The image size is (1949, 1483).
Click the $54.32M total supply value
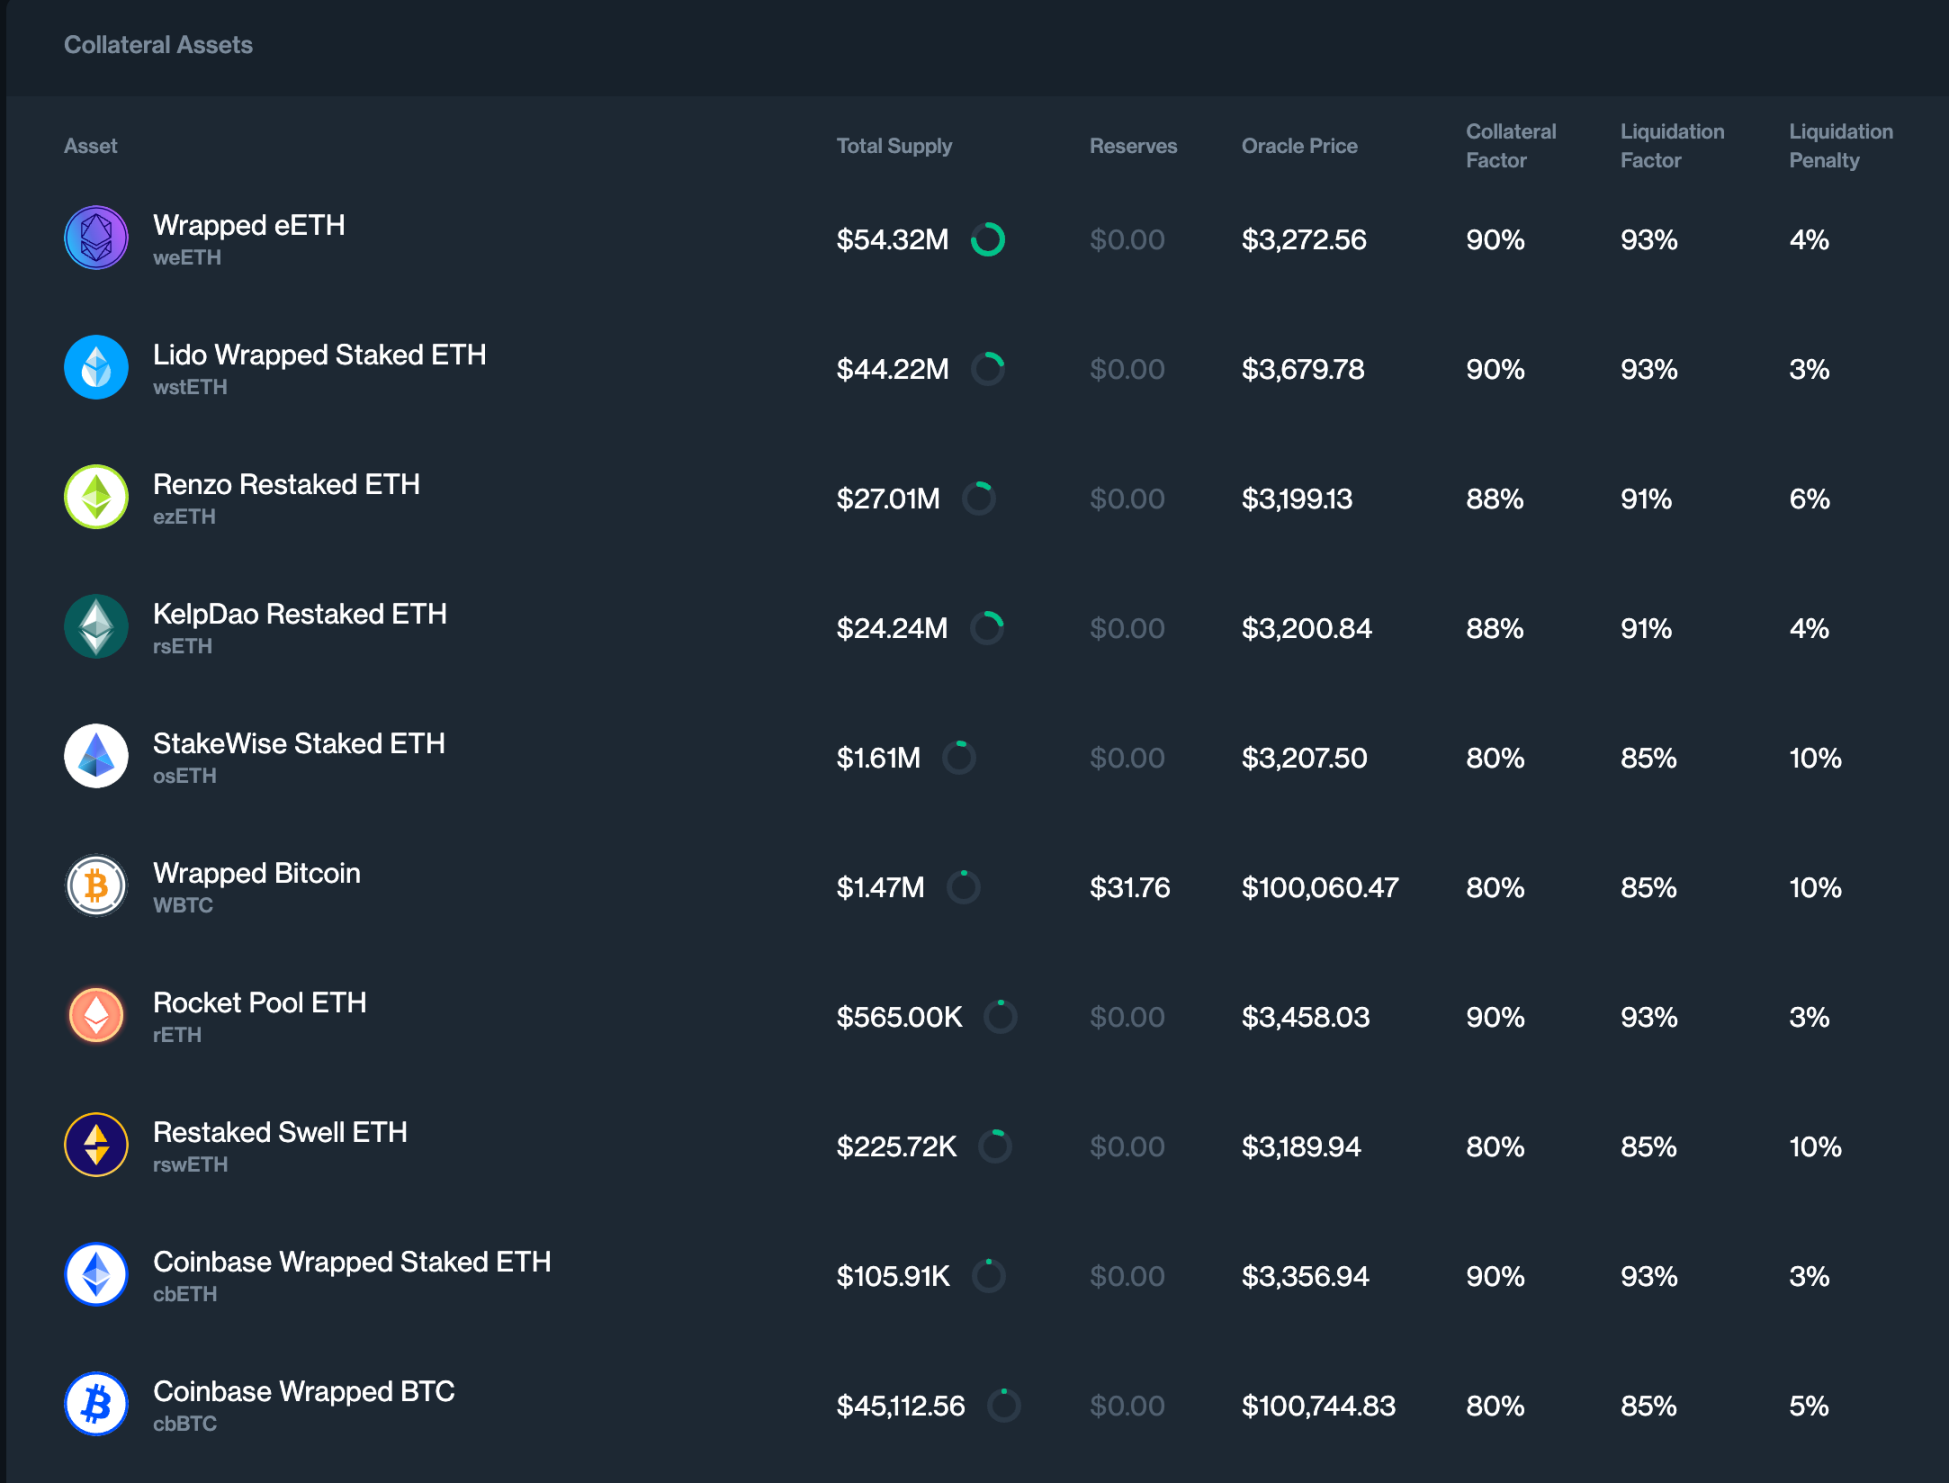point(892,240)
